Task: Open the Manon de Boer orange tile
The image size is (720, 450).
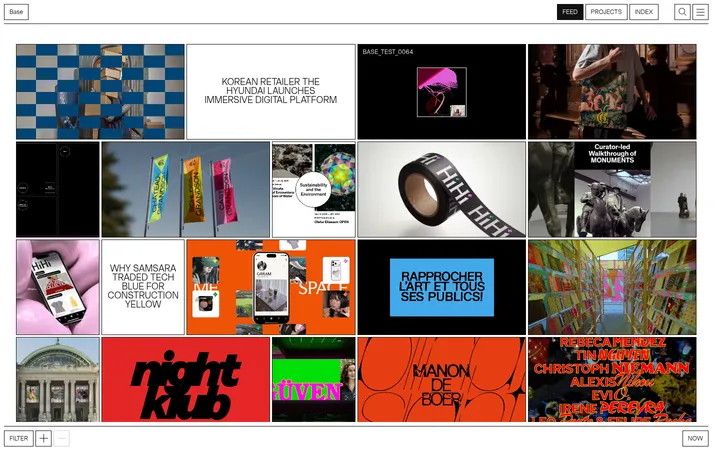Action: click(x=442, y=379)
